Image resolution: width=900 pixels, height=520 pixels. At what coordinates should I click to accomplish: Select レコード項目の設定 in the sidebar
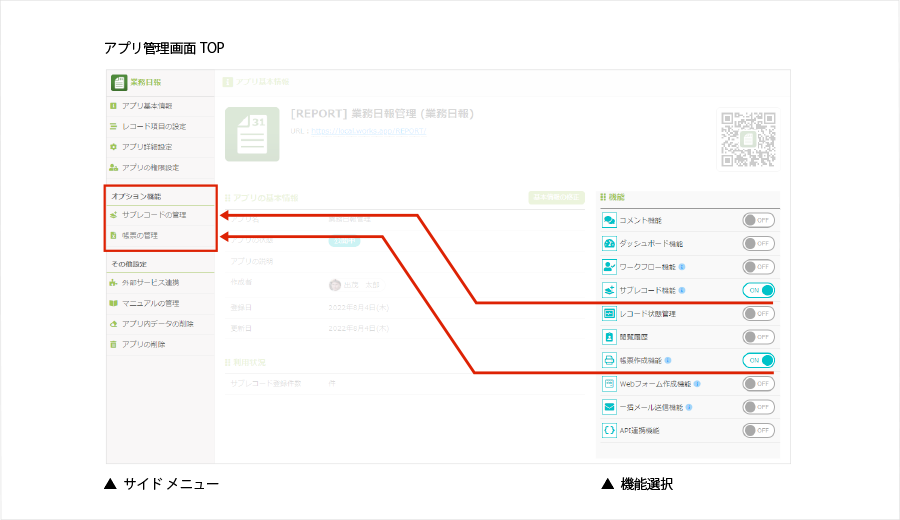tap(153, 126)
